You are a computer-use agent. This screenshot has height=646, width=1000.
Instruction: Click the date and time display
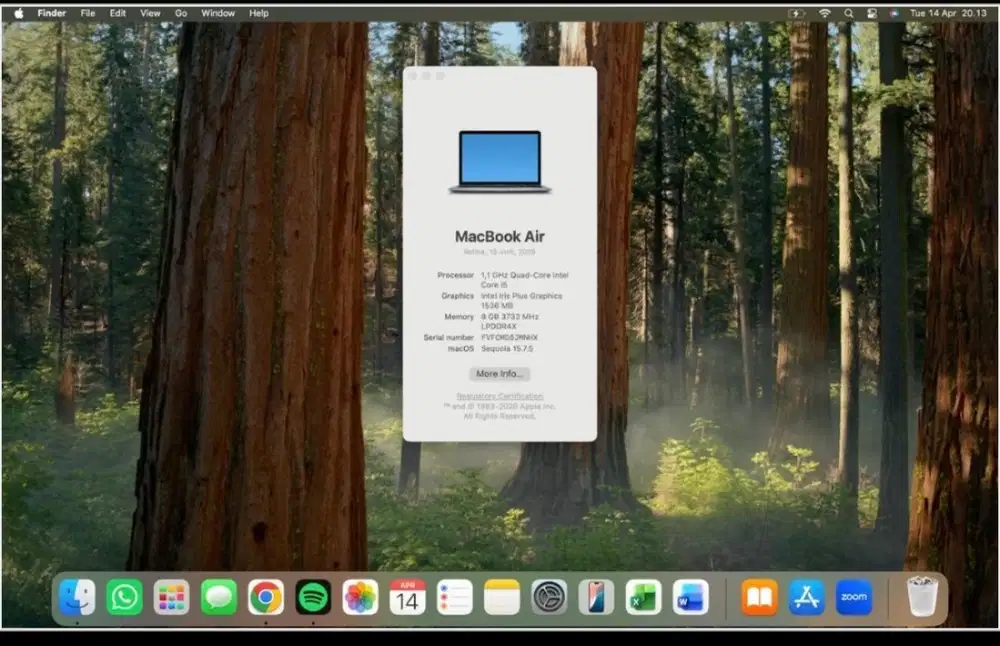click(x=948, y=13)
